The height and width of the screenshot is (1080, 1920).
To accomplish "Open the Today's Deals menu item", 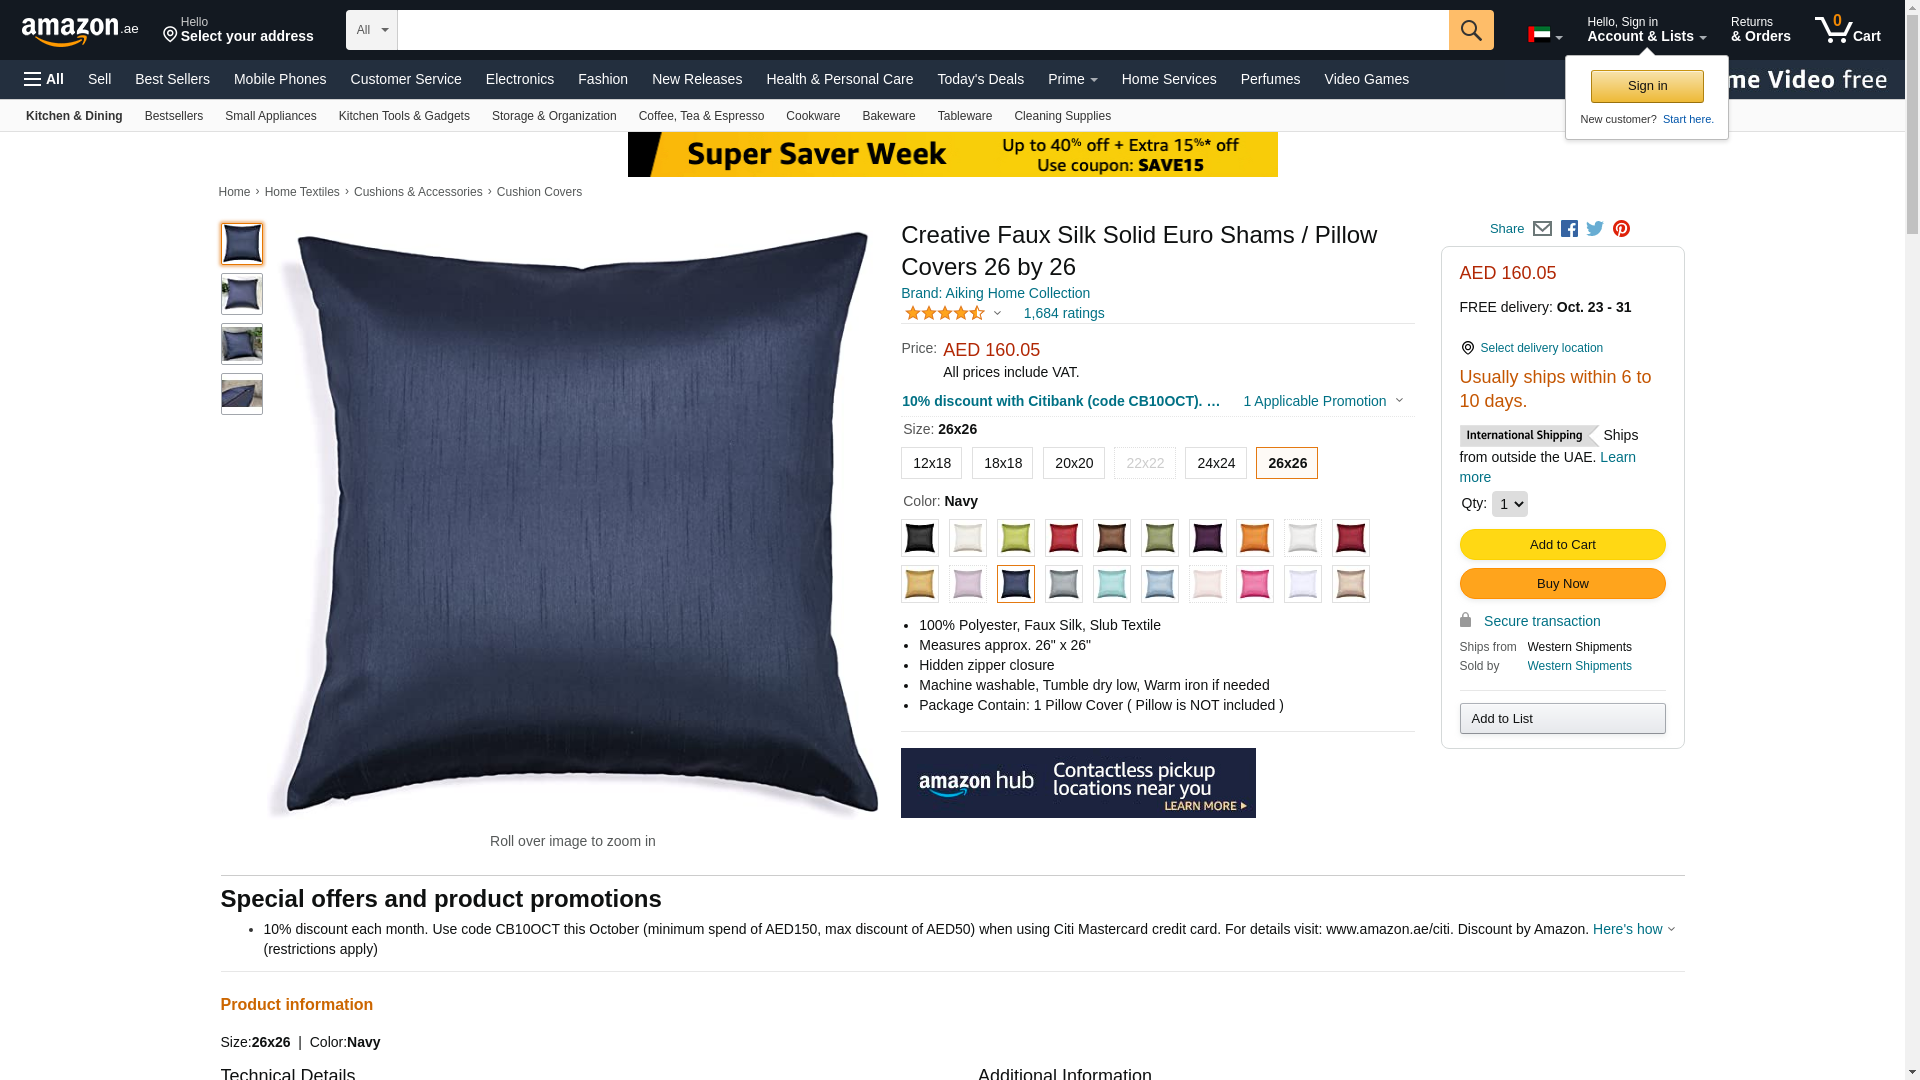I will pos(980,79).
